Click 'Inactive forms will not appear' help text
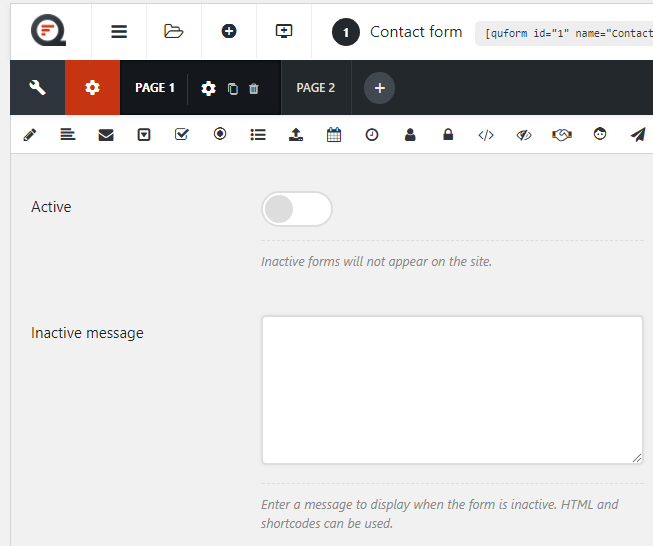The width and height of the screenshot is (653, 546). (x=376, y=262)
